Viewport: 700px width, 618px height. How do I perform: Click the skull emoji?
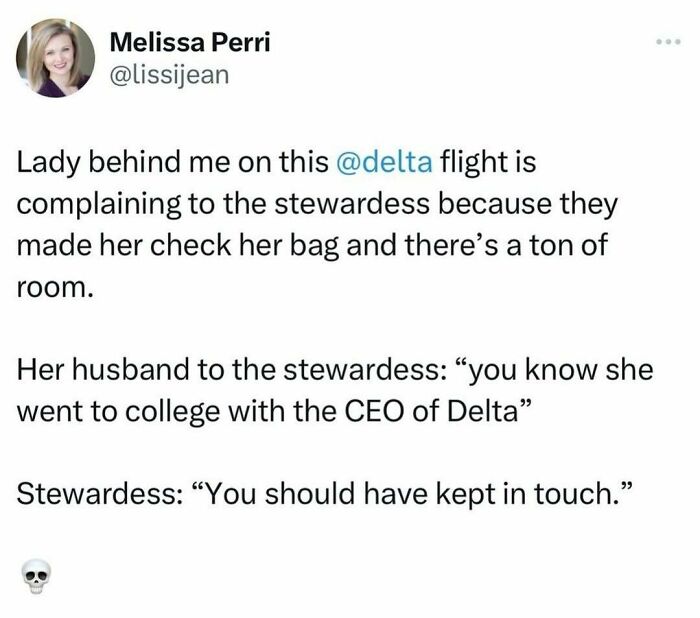point(34,575)
